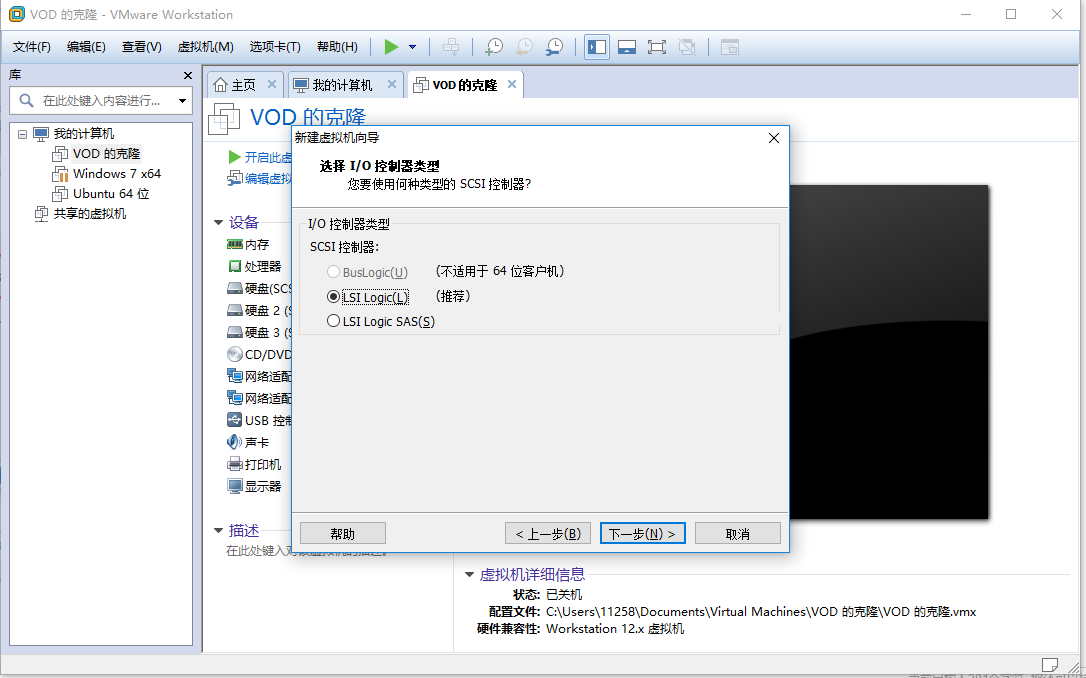This screenshot has width=1086, height=678.
Task: Collapse the 虚拟机详细信息 section
Action: pyautogui.click(x=469, y=575)
